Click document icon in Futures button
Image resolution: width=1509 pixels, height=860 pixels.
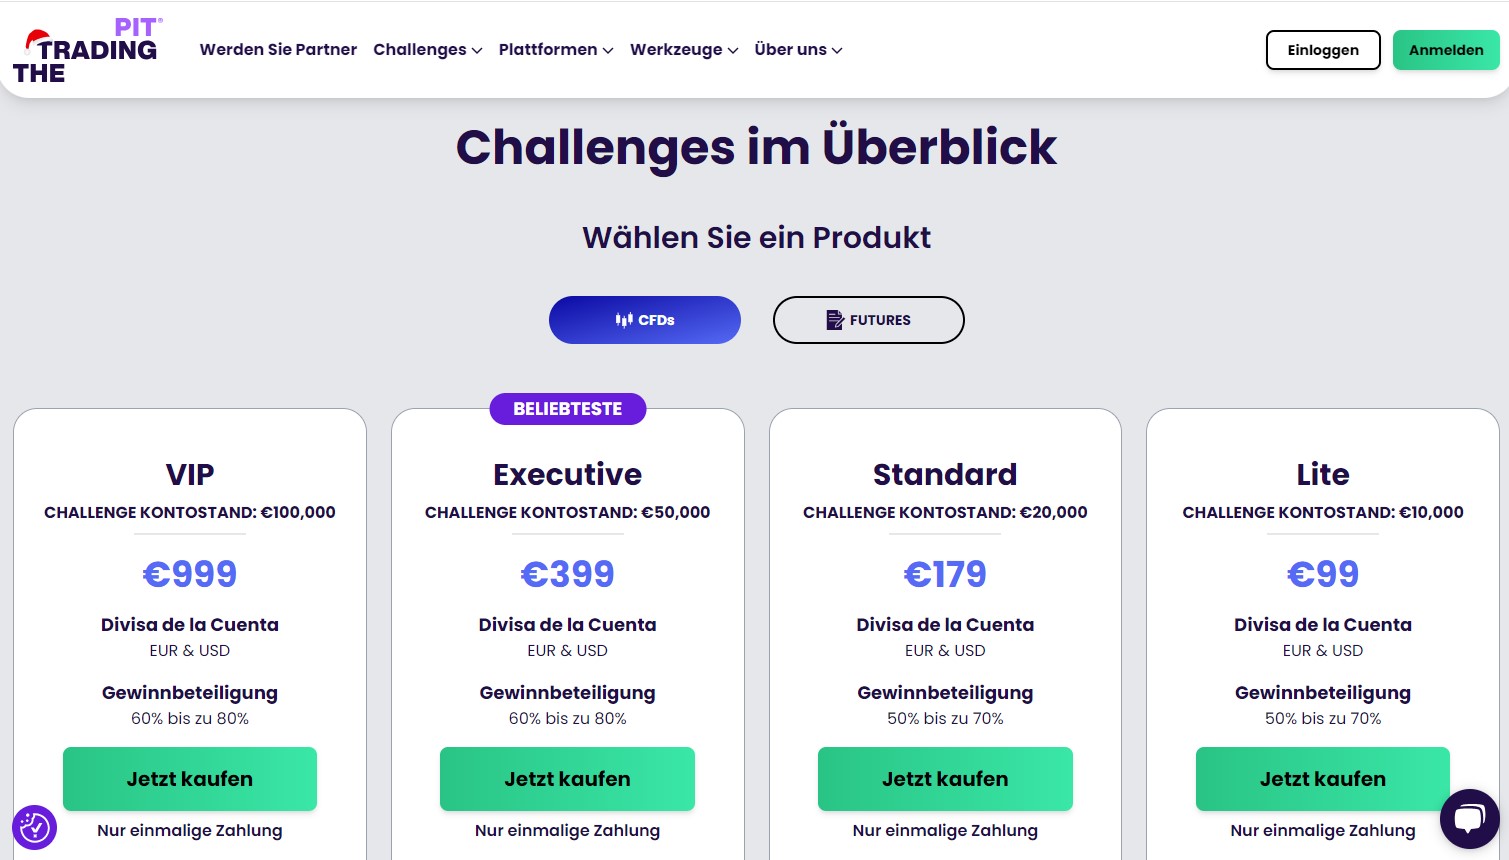point(835,320)
